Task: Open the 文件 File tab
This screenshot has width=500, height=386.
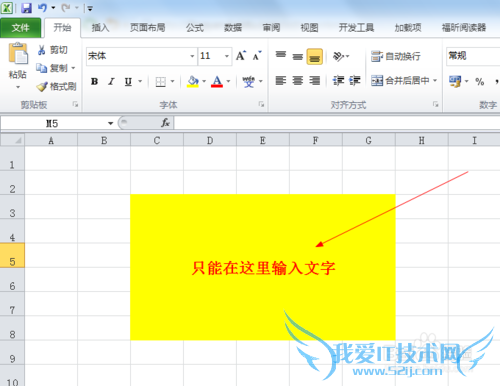Action: pos(21,28)
